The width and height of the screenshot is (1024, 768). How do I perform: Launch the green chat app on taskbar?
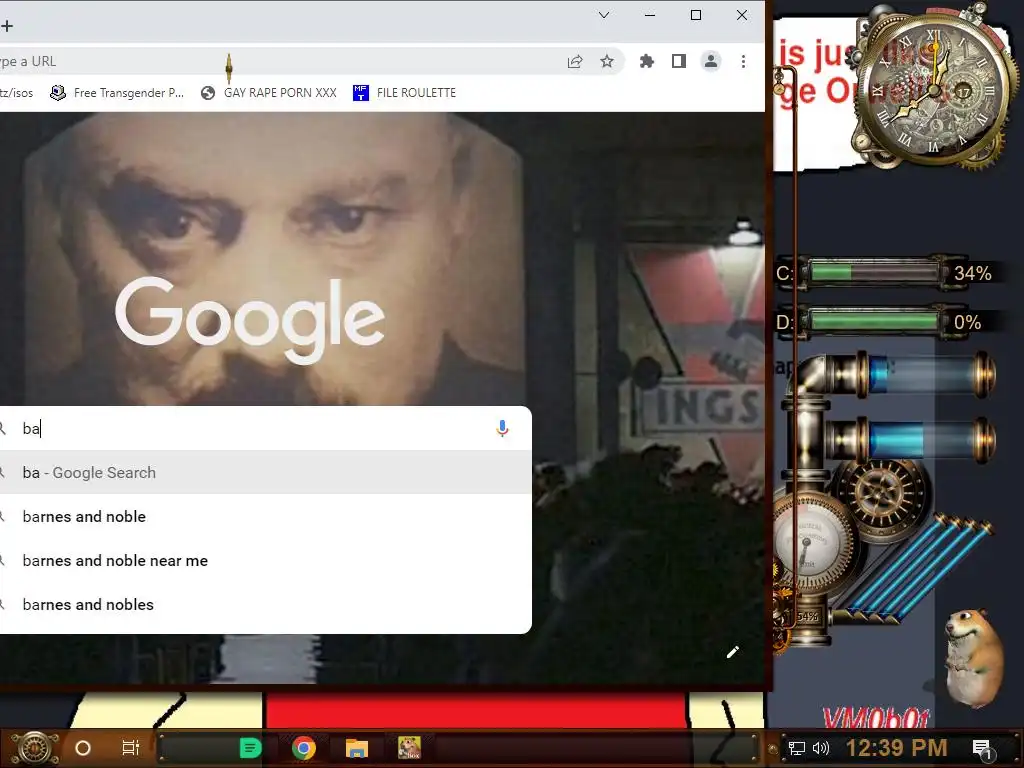[x=251, y=748]
